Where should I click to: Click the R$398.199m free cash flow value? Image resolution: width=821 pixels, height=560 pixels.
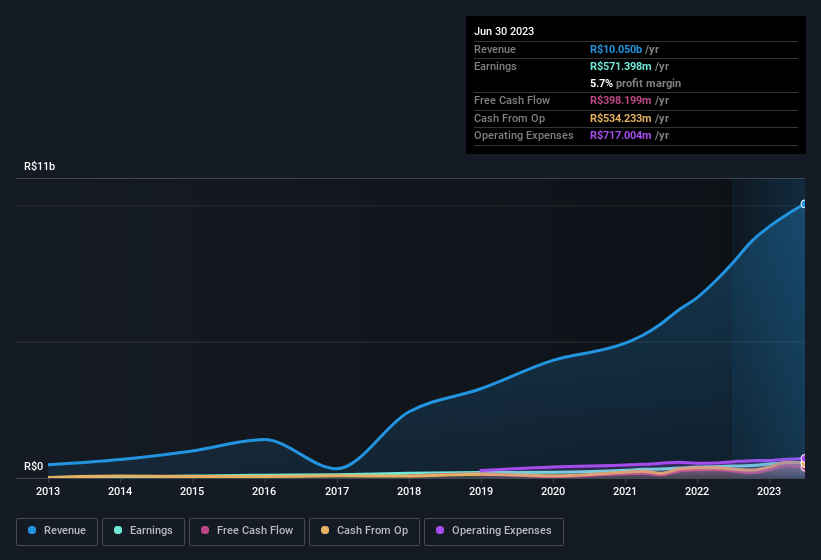pyautogui.click(x=620, y=100)
